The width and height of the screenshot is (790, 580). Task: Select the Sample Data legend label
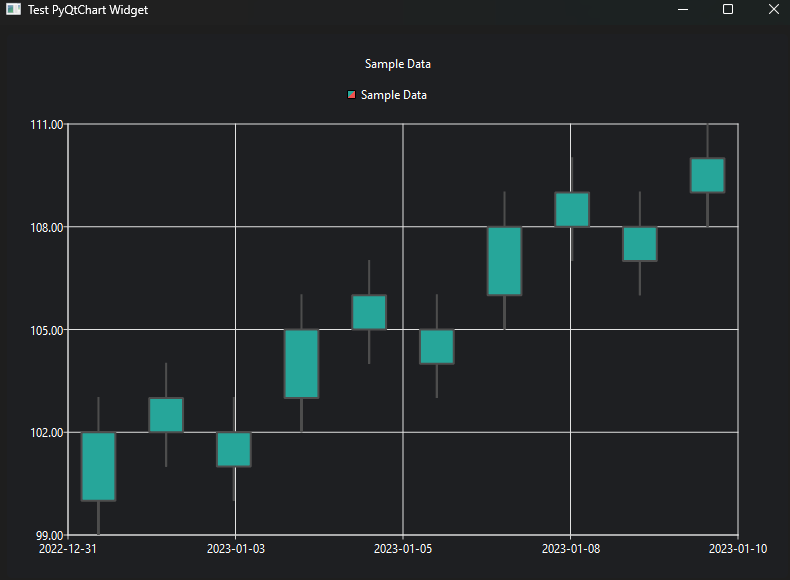point(393,95)
